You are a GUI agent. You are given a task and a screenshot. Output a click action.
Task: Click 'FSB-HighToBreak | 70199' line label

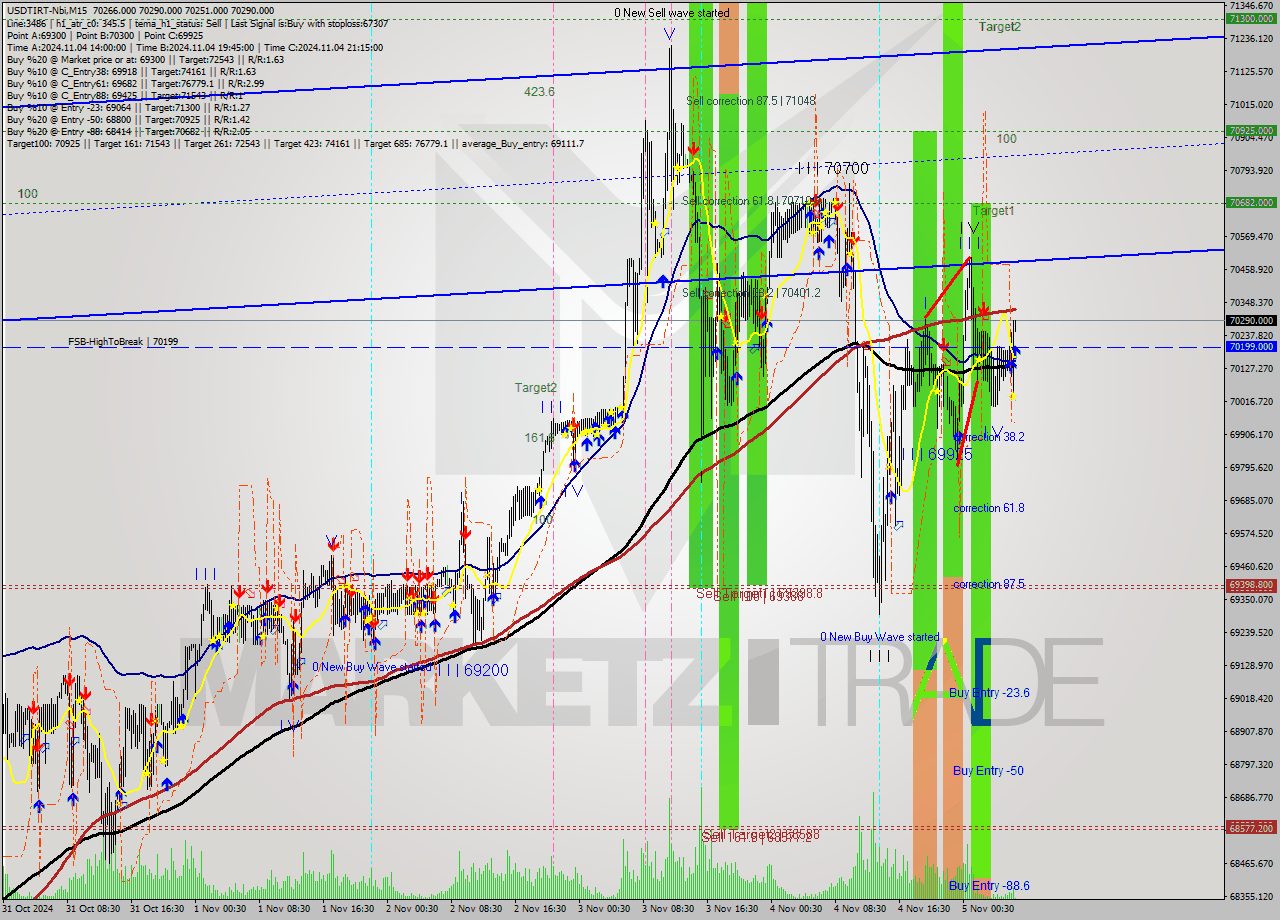tap(123, 342)
